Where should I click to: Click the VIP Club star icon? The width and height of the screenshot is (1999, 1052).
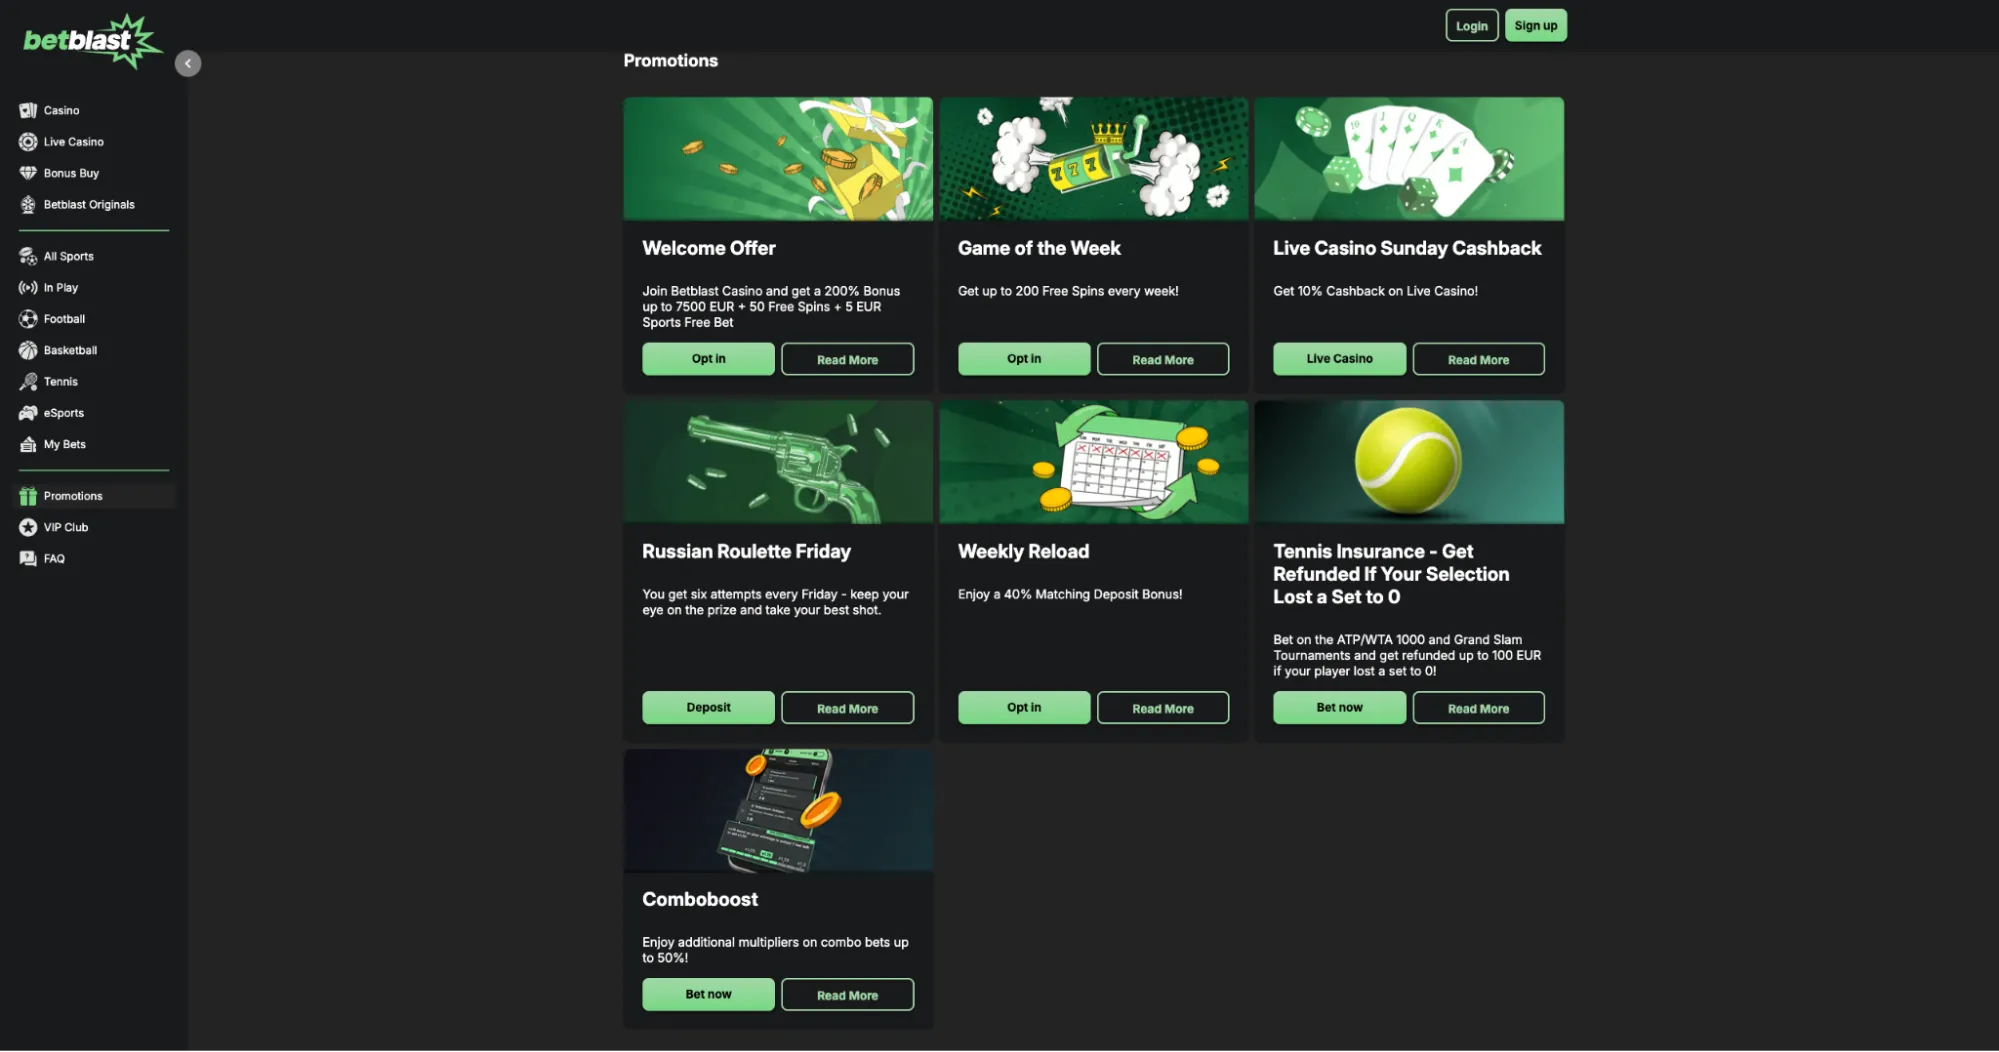coord(28,527)
